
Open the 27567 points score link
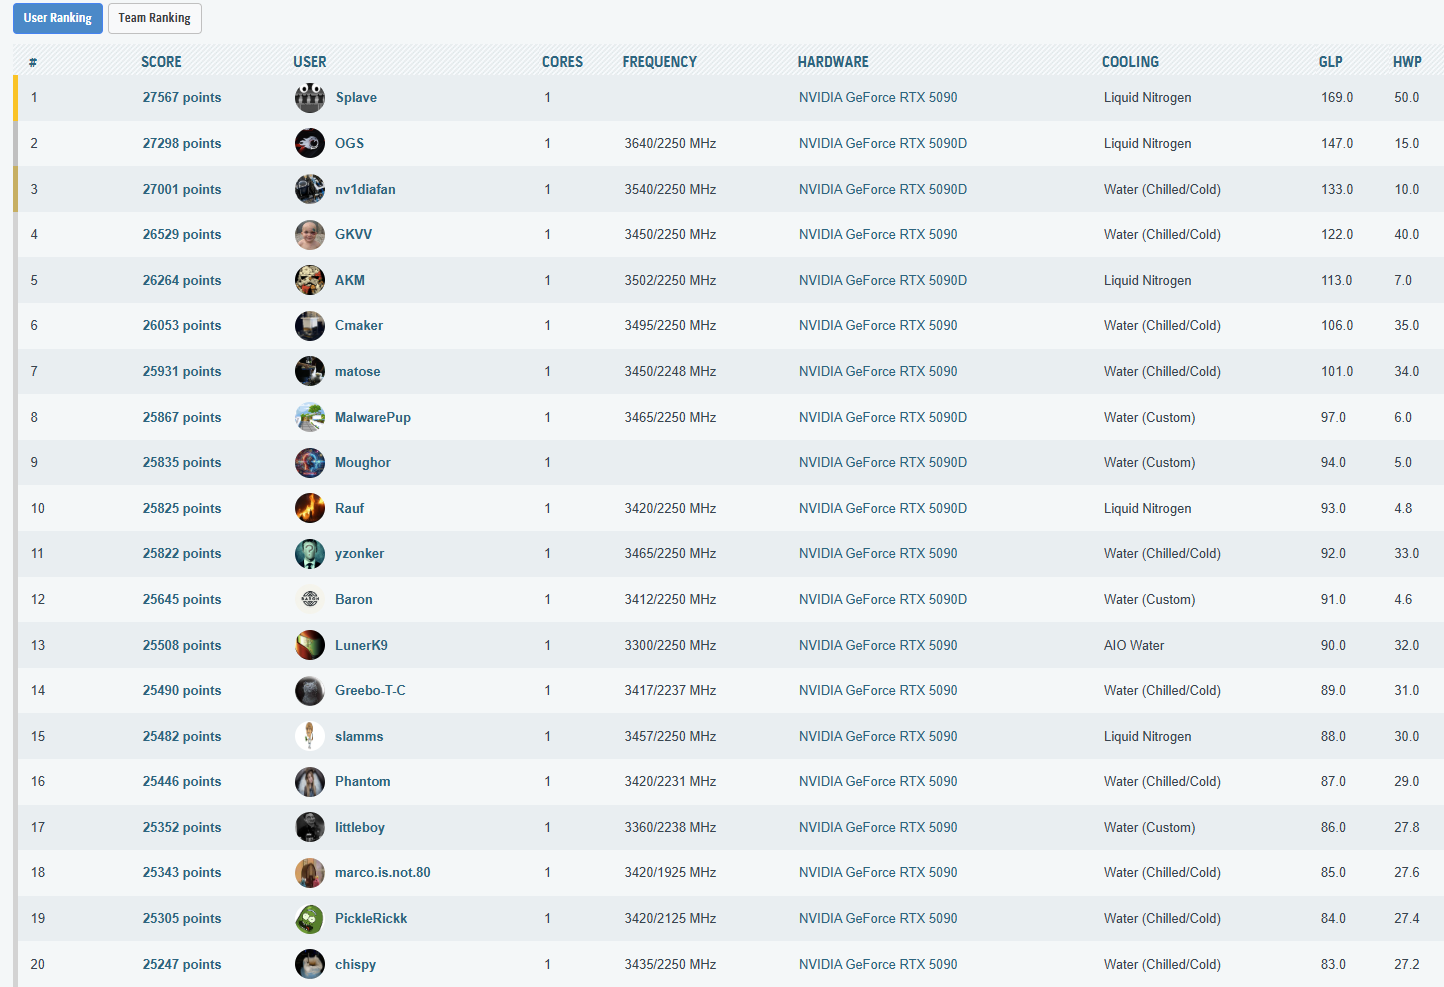(x=182, y=98)
